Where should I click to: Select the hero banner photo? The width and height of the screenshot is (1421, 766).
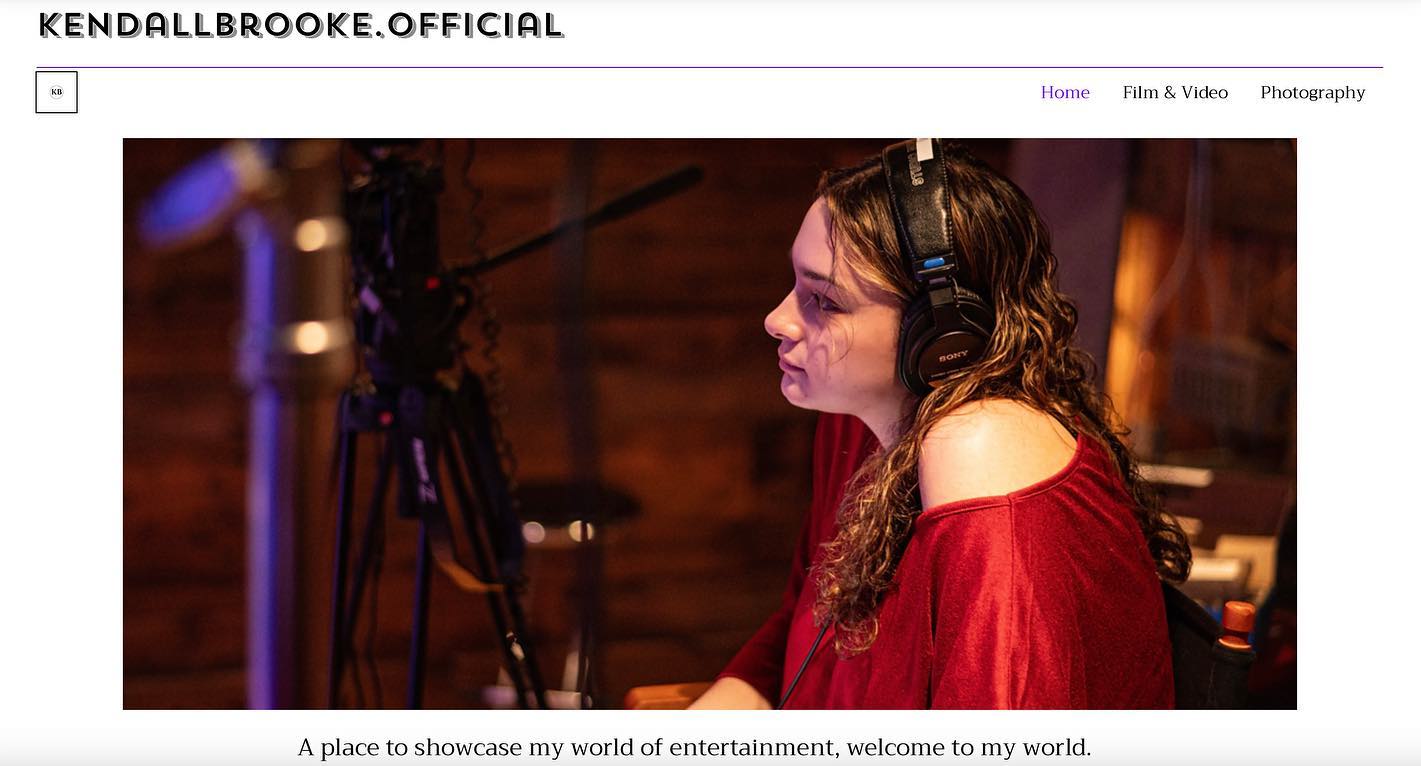709,424
